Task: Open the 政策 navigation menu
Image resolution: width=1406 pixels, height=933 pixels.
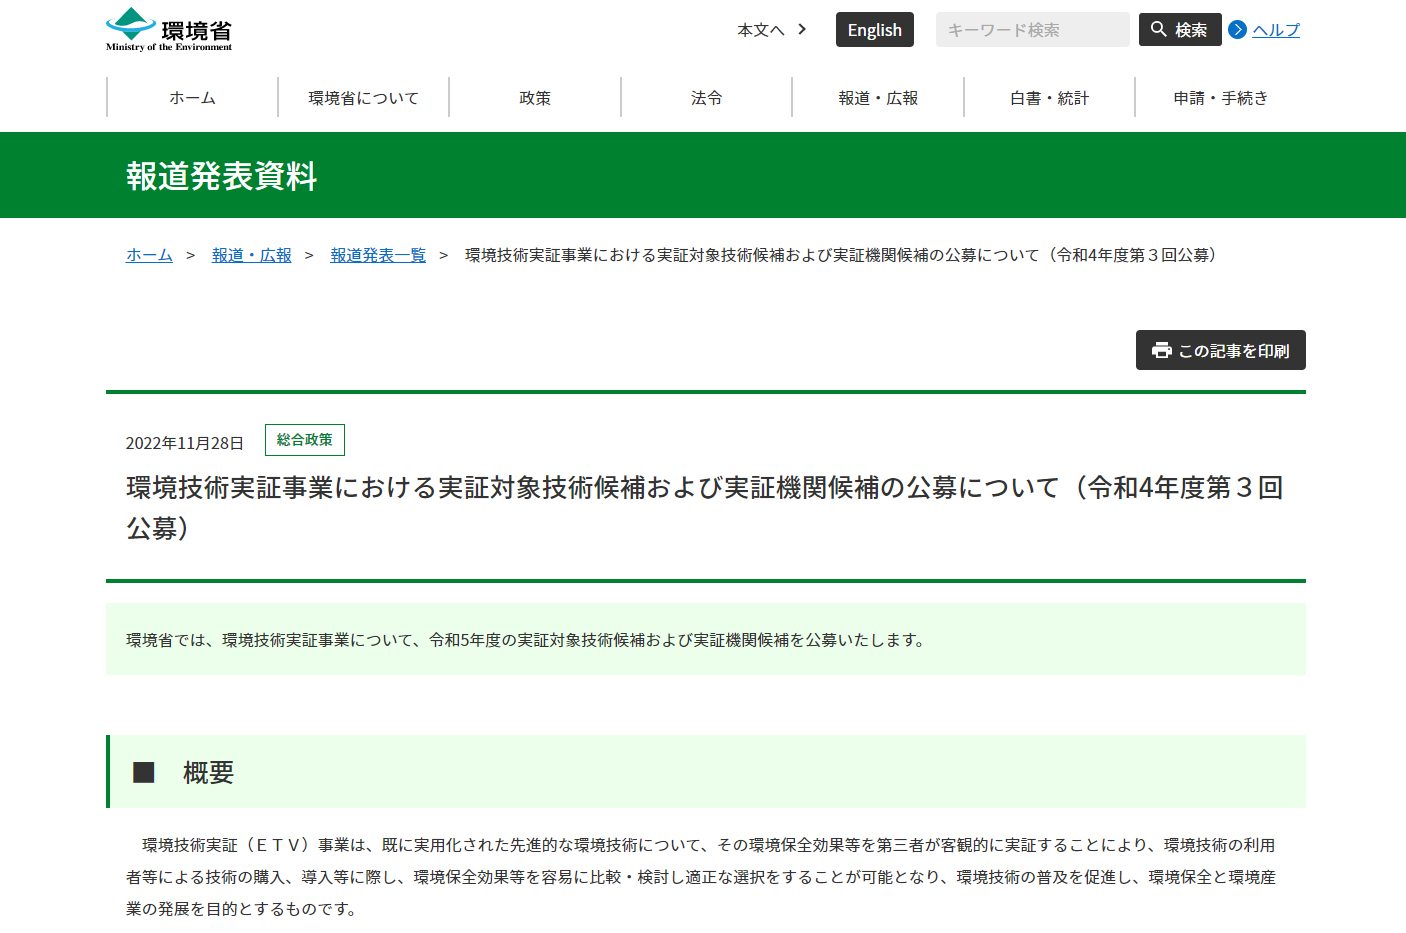Action: pos(535,97)
